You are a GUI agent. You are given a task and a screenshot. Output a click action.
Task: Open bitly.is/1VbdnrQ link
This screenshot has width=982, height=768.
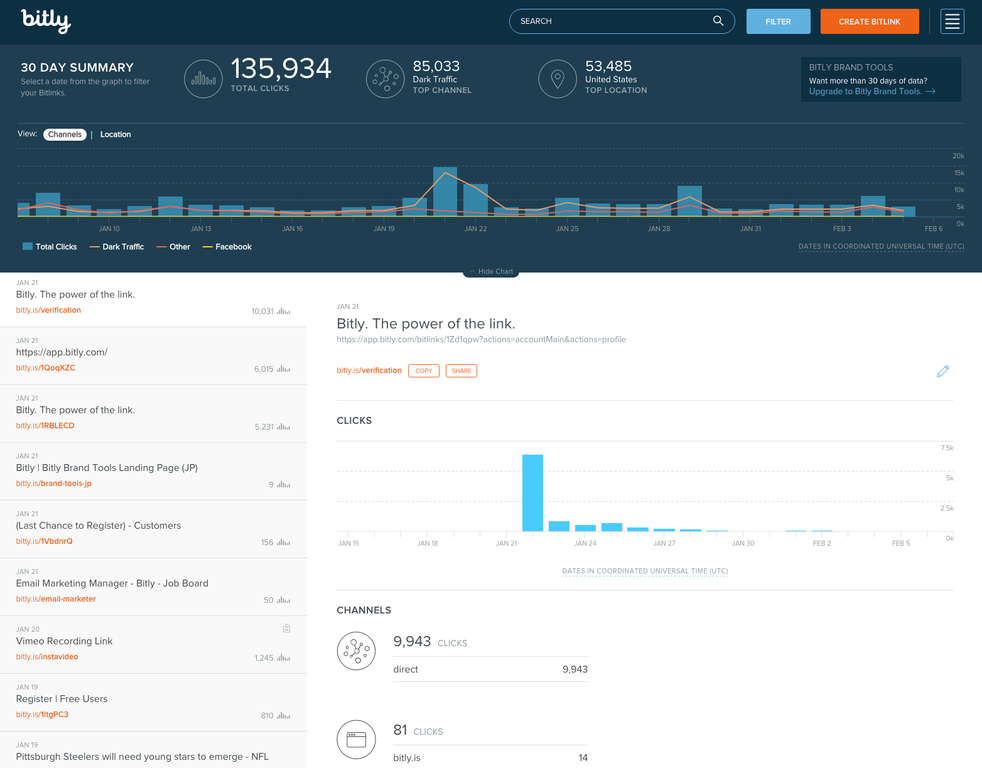pyautogui.click(x=44, y=541)
